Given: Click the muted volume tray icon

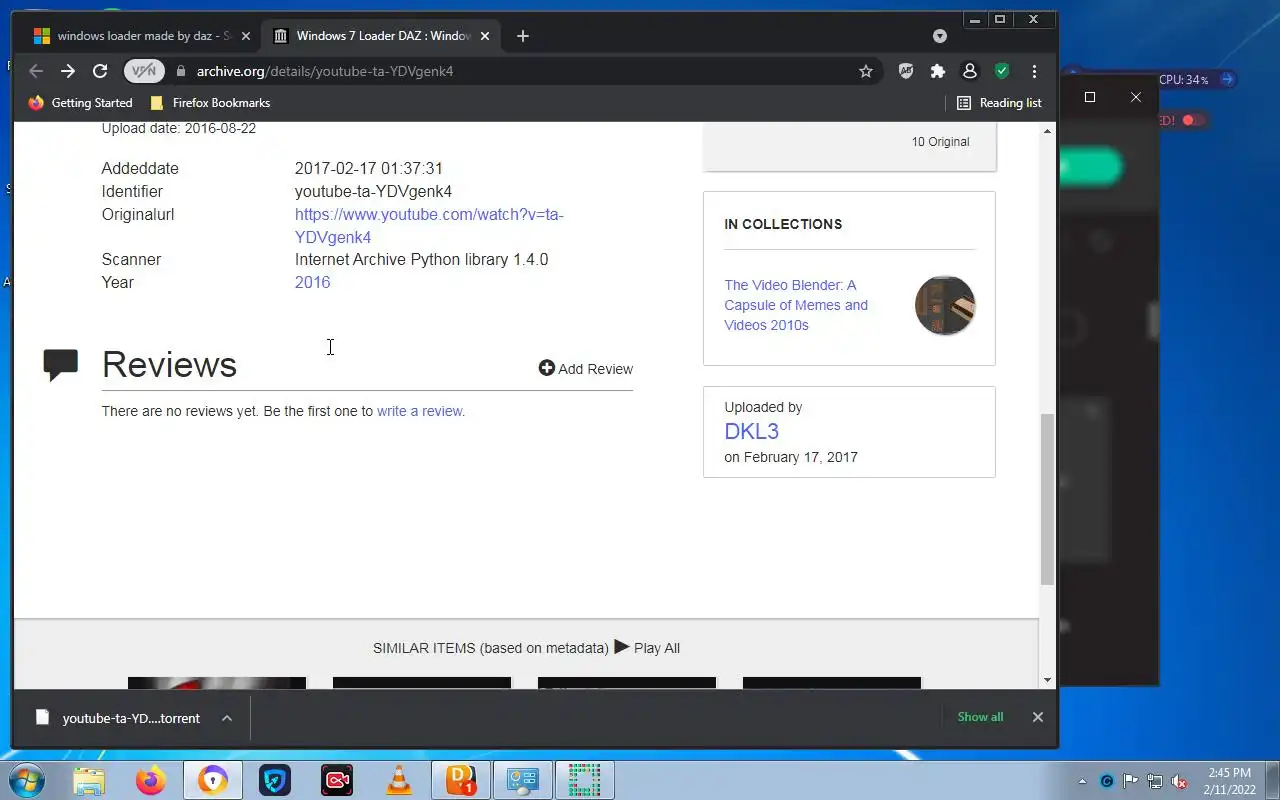Looking at the screenshot, I should pos(1179,781).
